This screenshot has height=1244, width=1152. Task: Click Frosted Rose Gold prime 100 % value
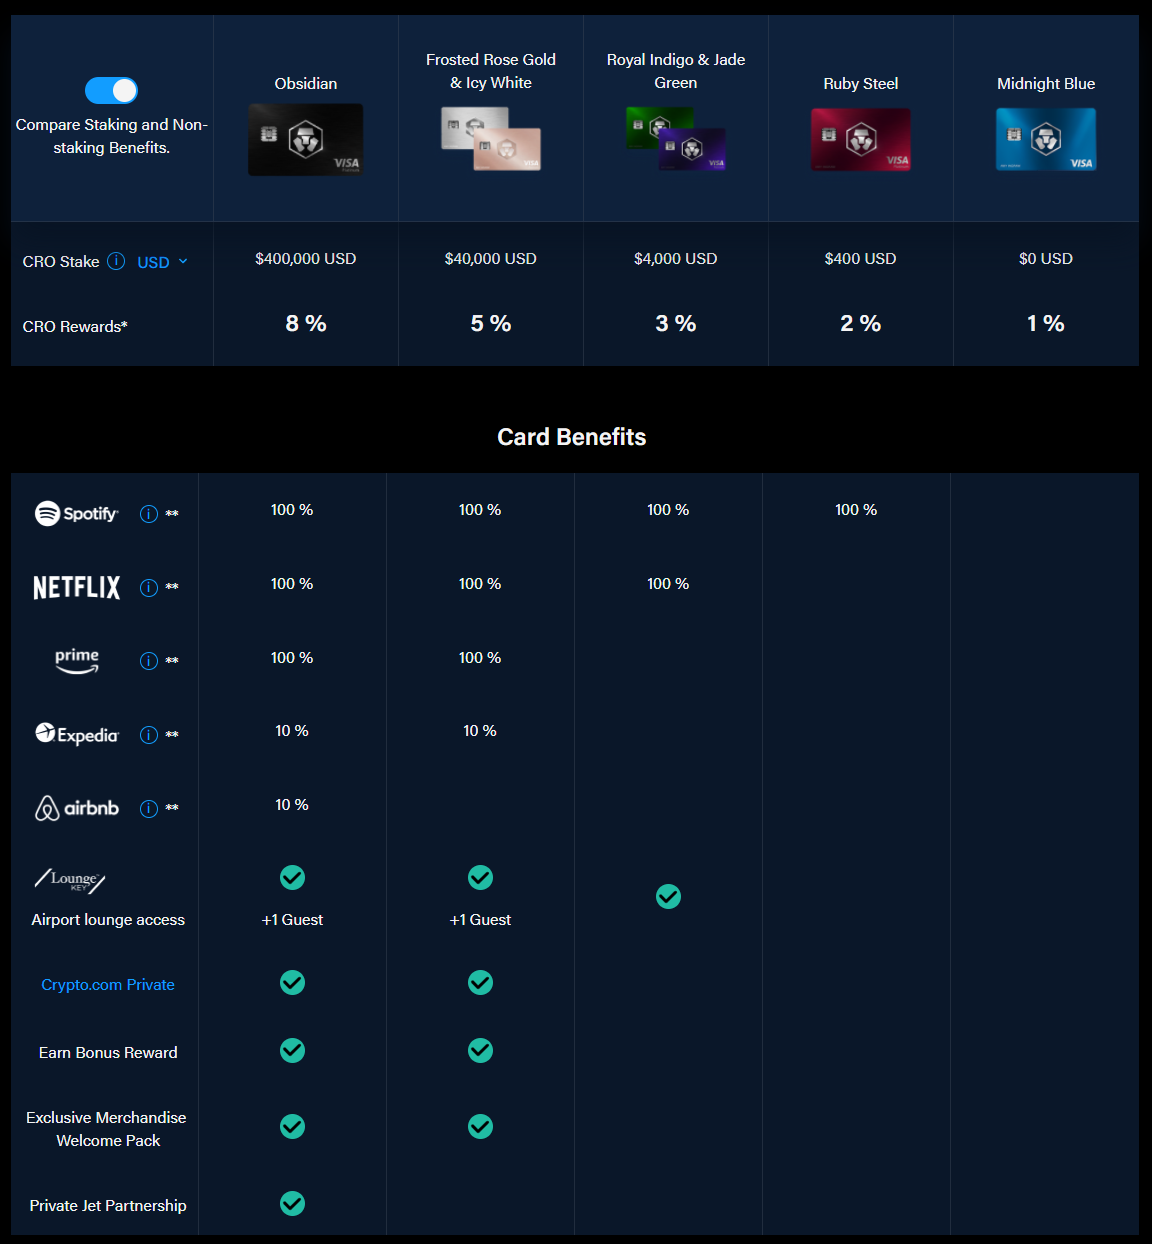click(480, 658)
